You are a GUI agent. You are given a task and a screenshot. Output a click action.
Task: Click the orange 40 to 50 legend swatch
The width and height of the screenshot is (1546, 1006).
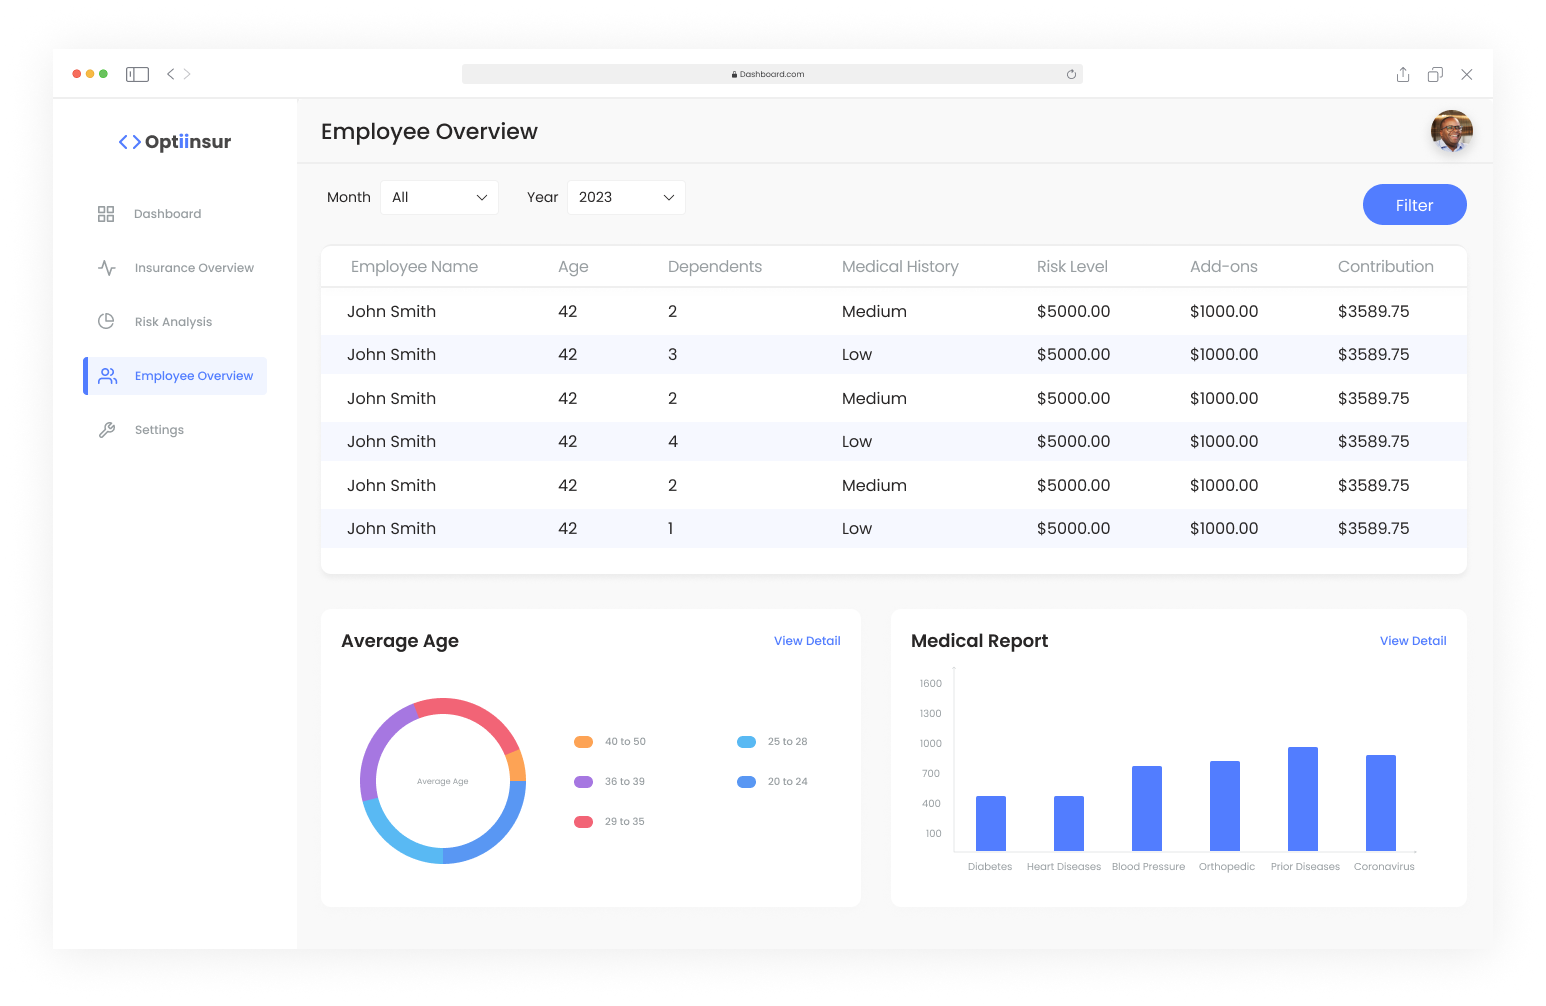click(x=584, y=742)
